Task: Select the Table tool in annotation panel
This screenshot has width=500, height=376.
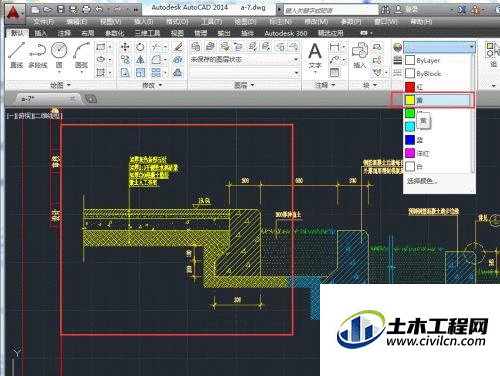Action: point(334,72)
